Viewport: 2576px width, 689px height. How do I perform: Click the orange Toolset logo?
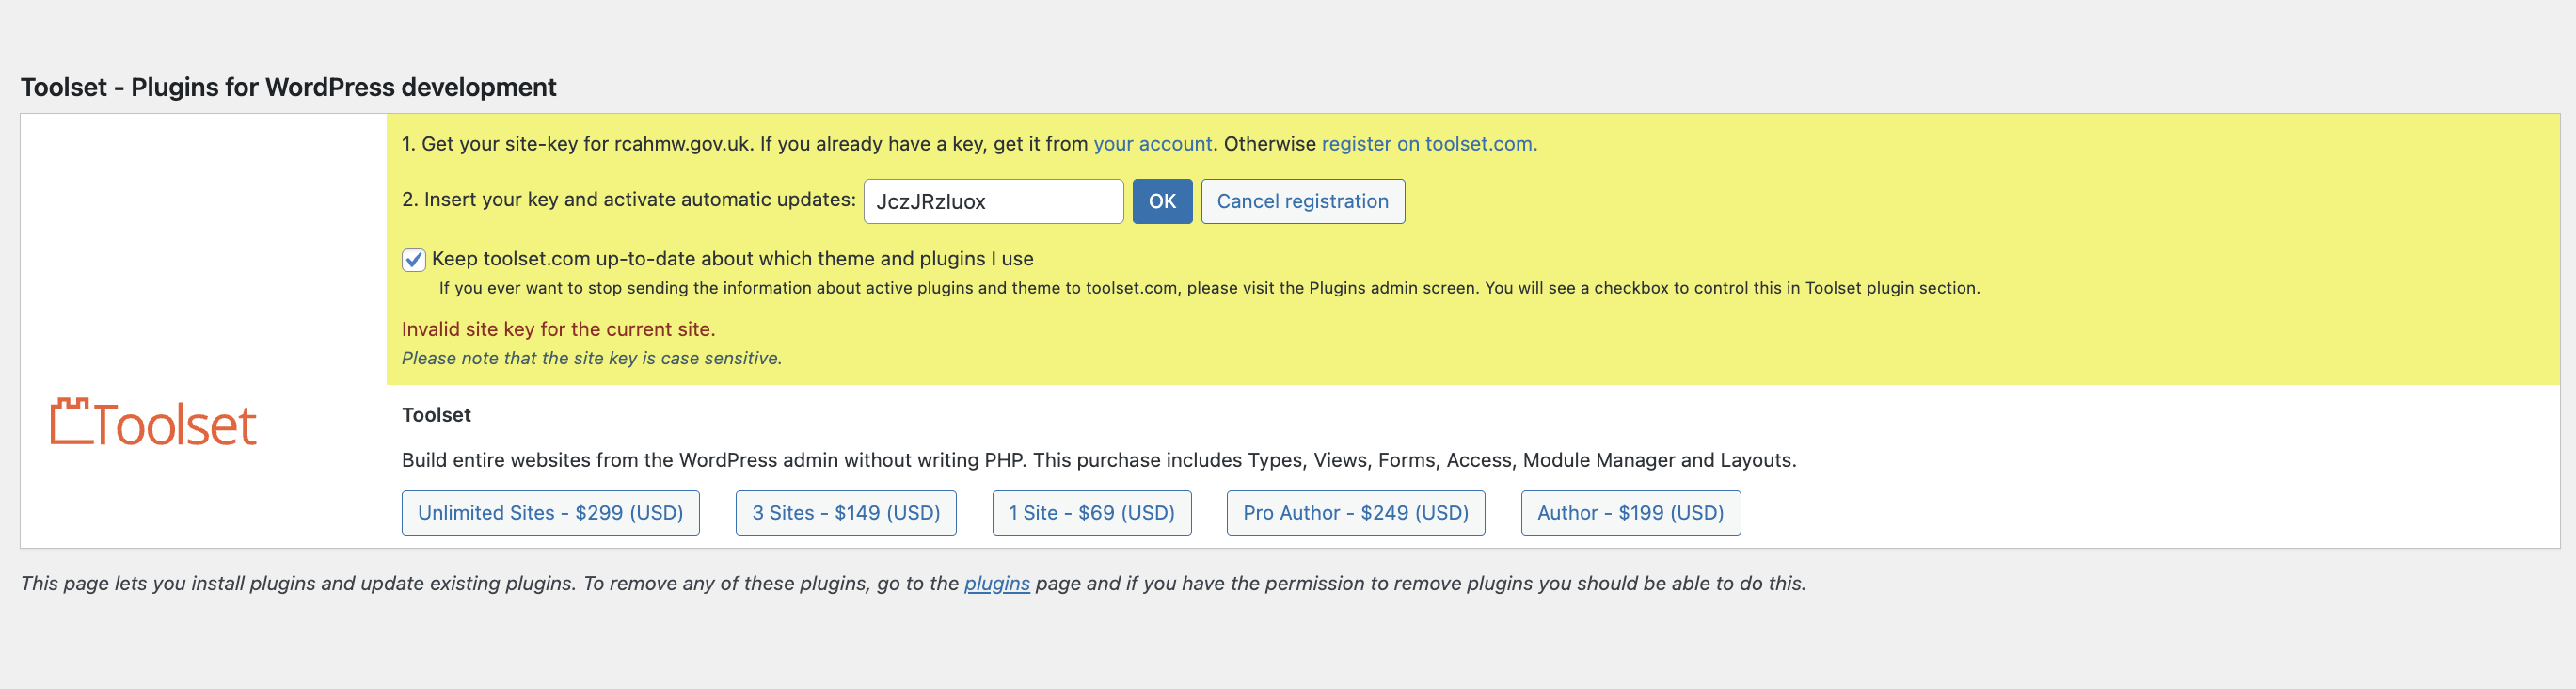[153, 423]
